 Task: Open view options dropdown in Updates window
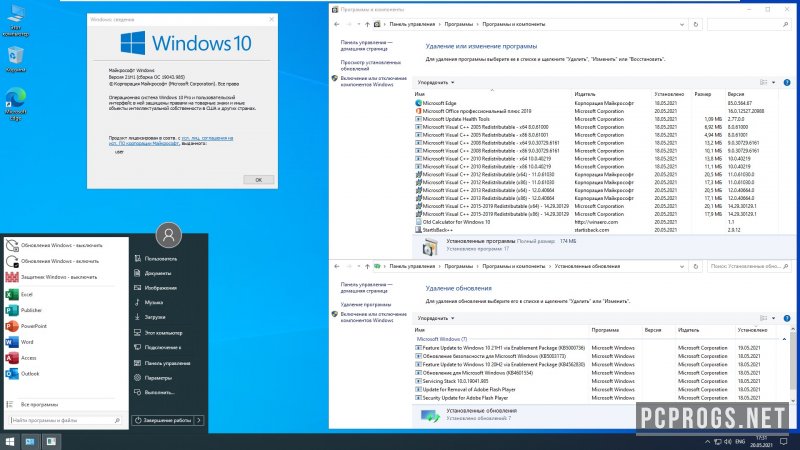(773, 318)
